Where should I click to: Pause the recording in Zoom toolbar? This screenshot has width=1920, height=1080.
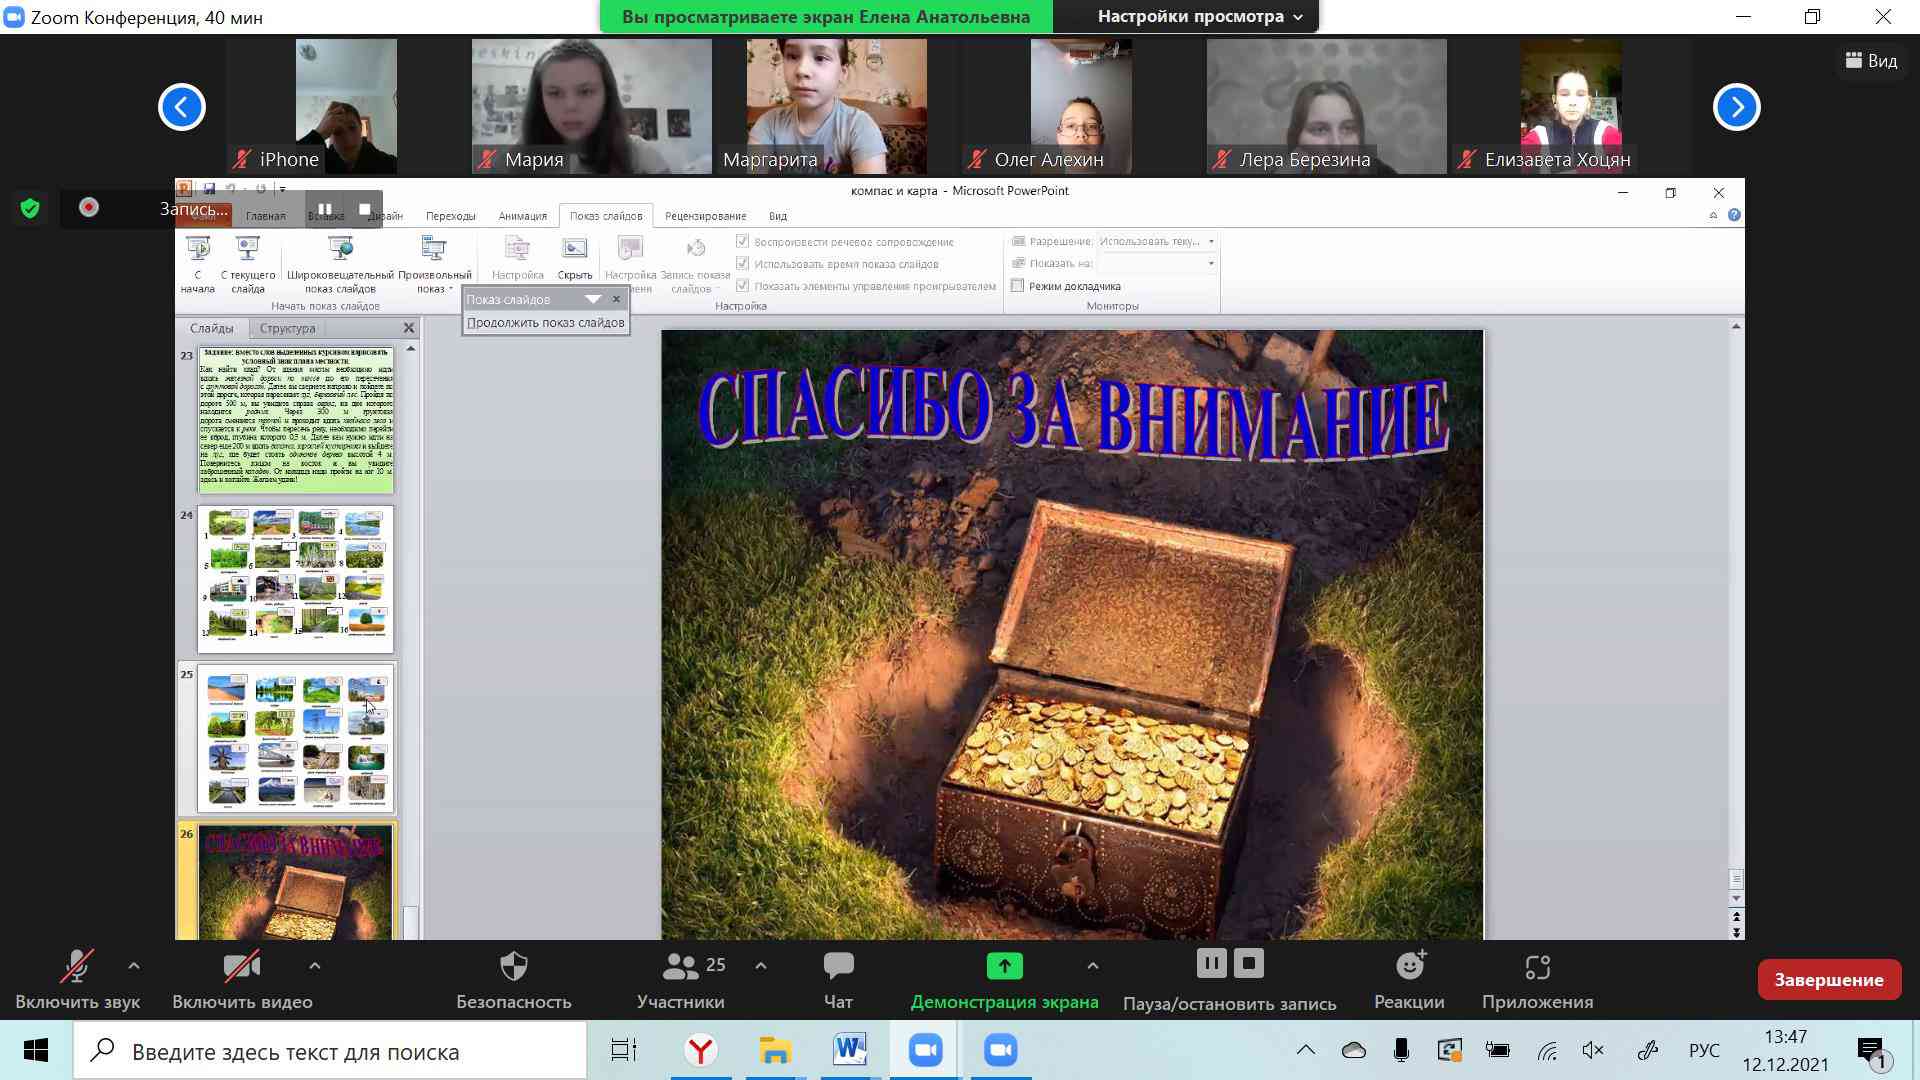pos(1210,964)
